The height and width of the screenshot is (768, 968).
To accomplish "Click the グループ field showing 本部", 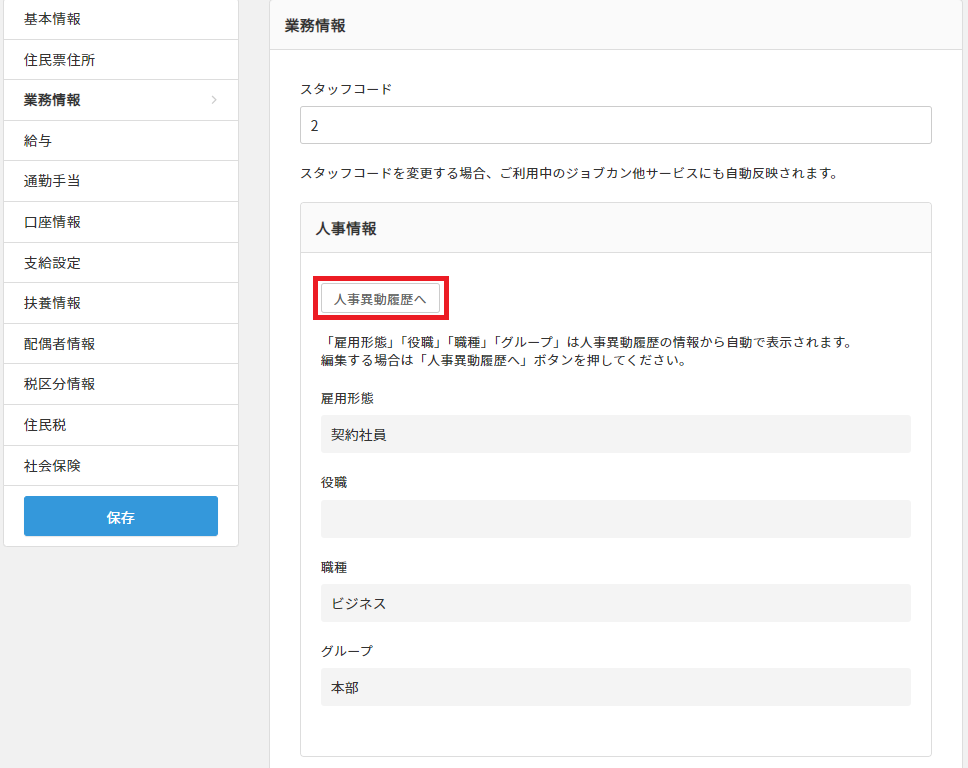I will coord(615,687).
